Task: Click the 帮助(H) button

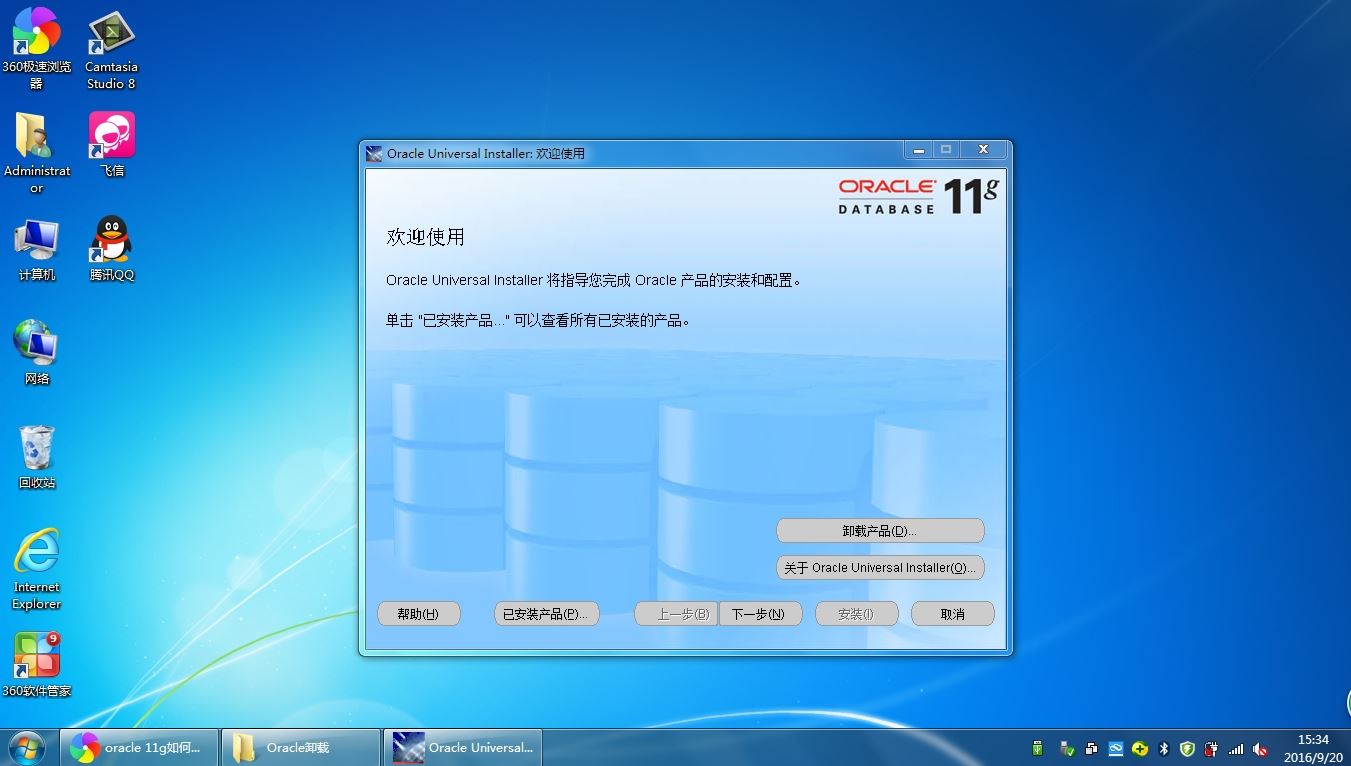Action: coord(418,614)
